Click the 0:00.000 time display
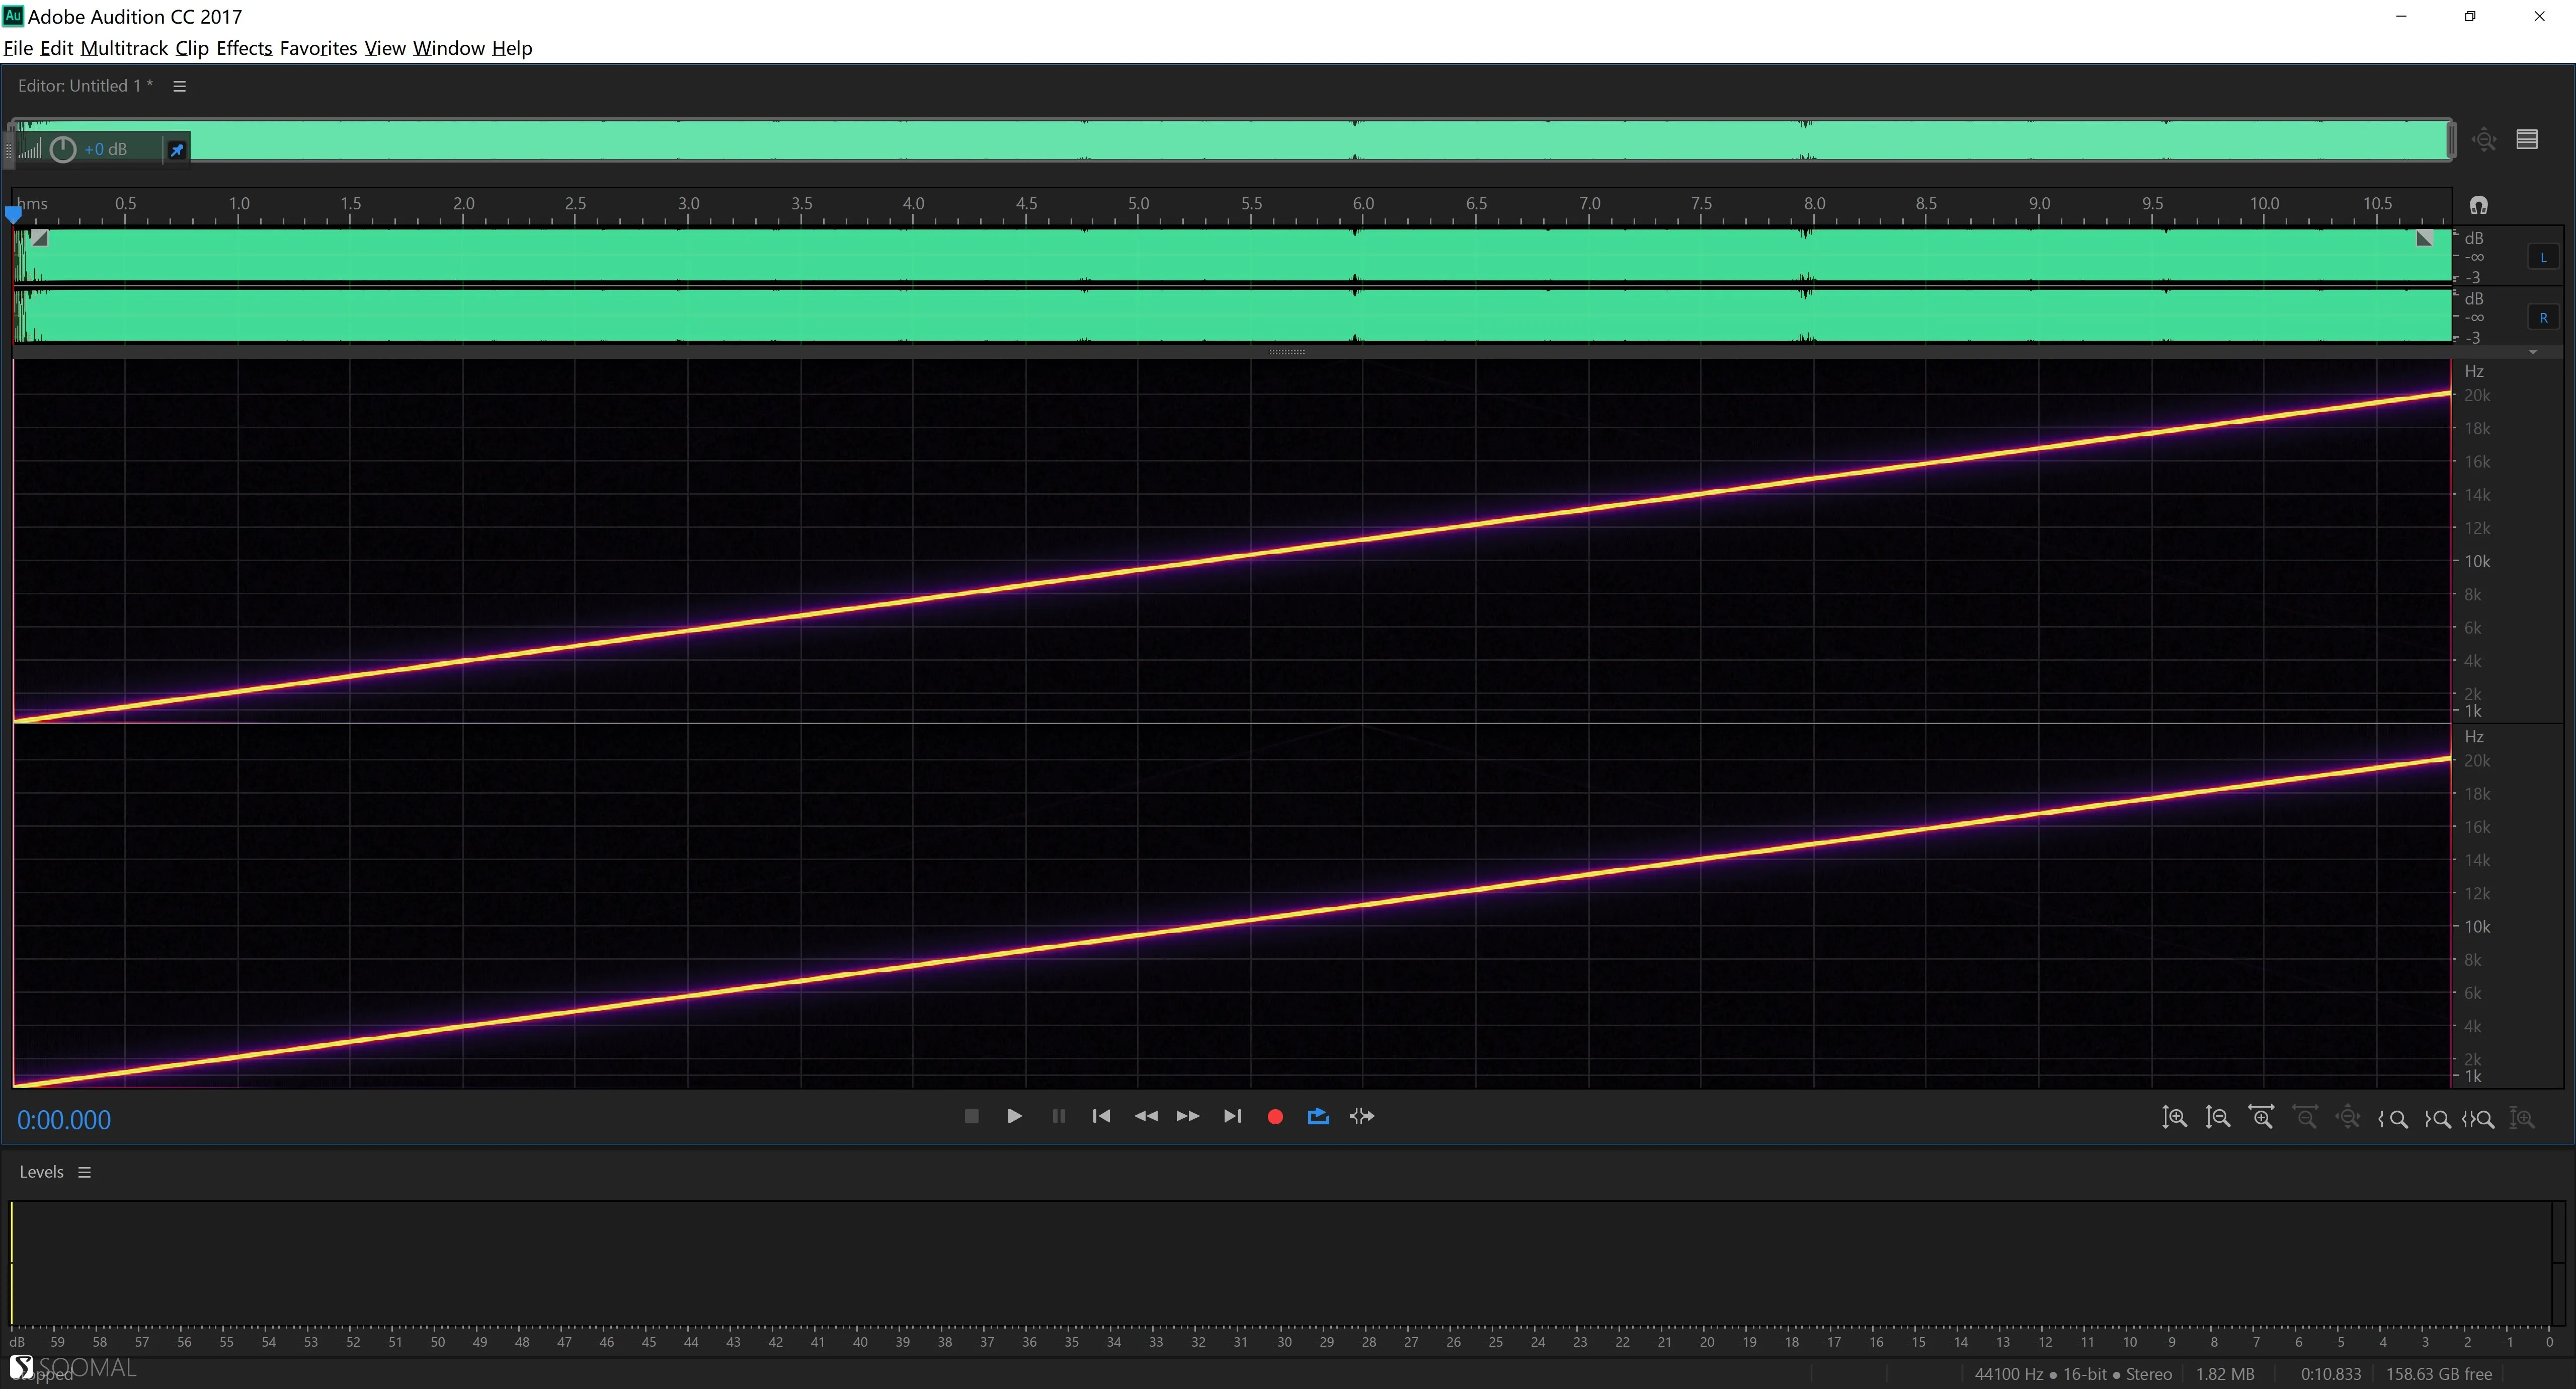Screen dimensions: 2576x1389 point(64,1120)
